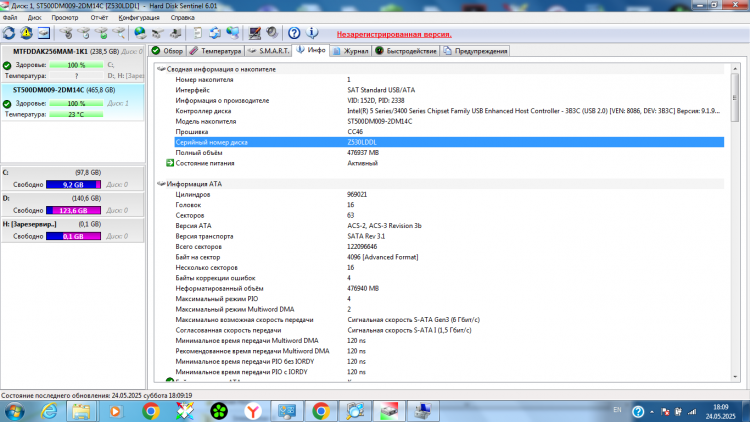Click the blue info about icon
Screen dimensions: 750x422
point(312,33)
